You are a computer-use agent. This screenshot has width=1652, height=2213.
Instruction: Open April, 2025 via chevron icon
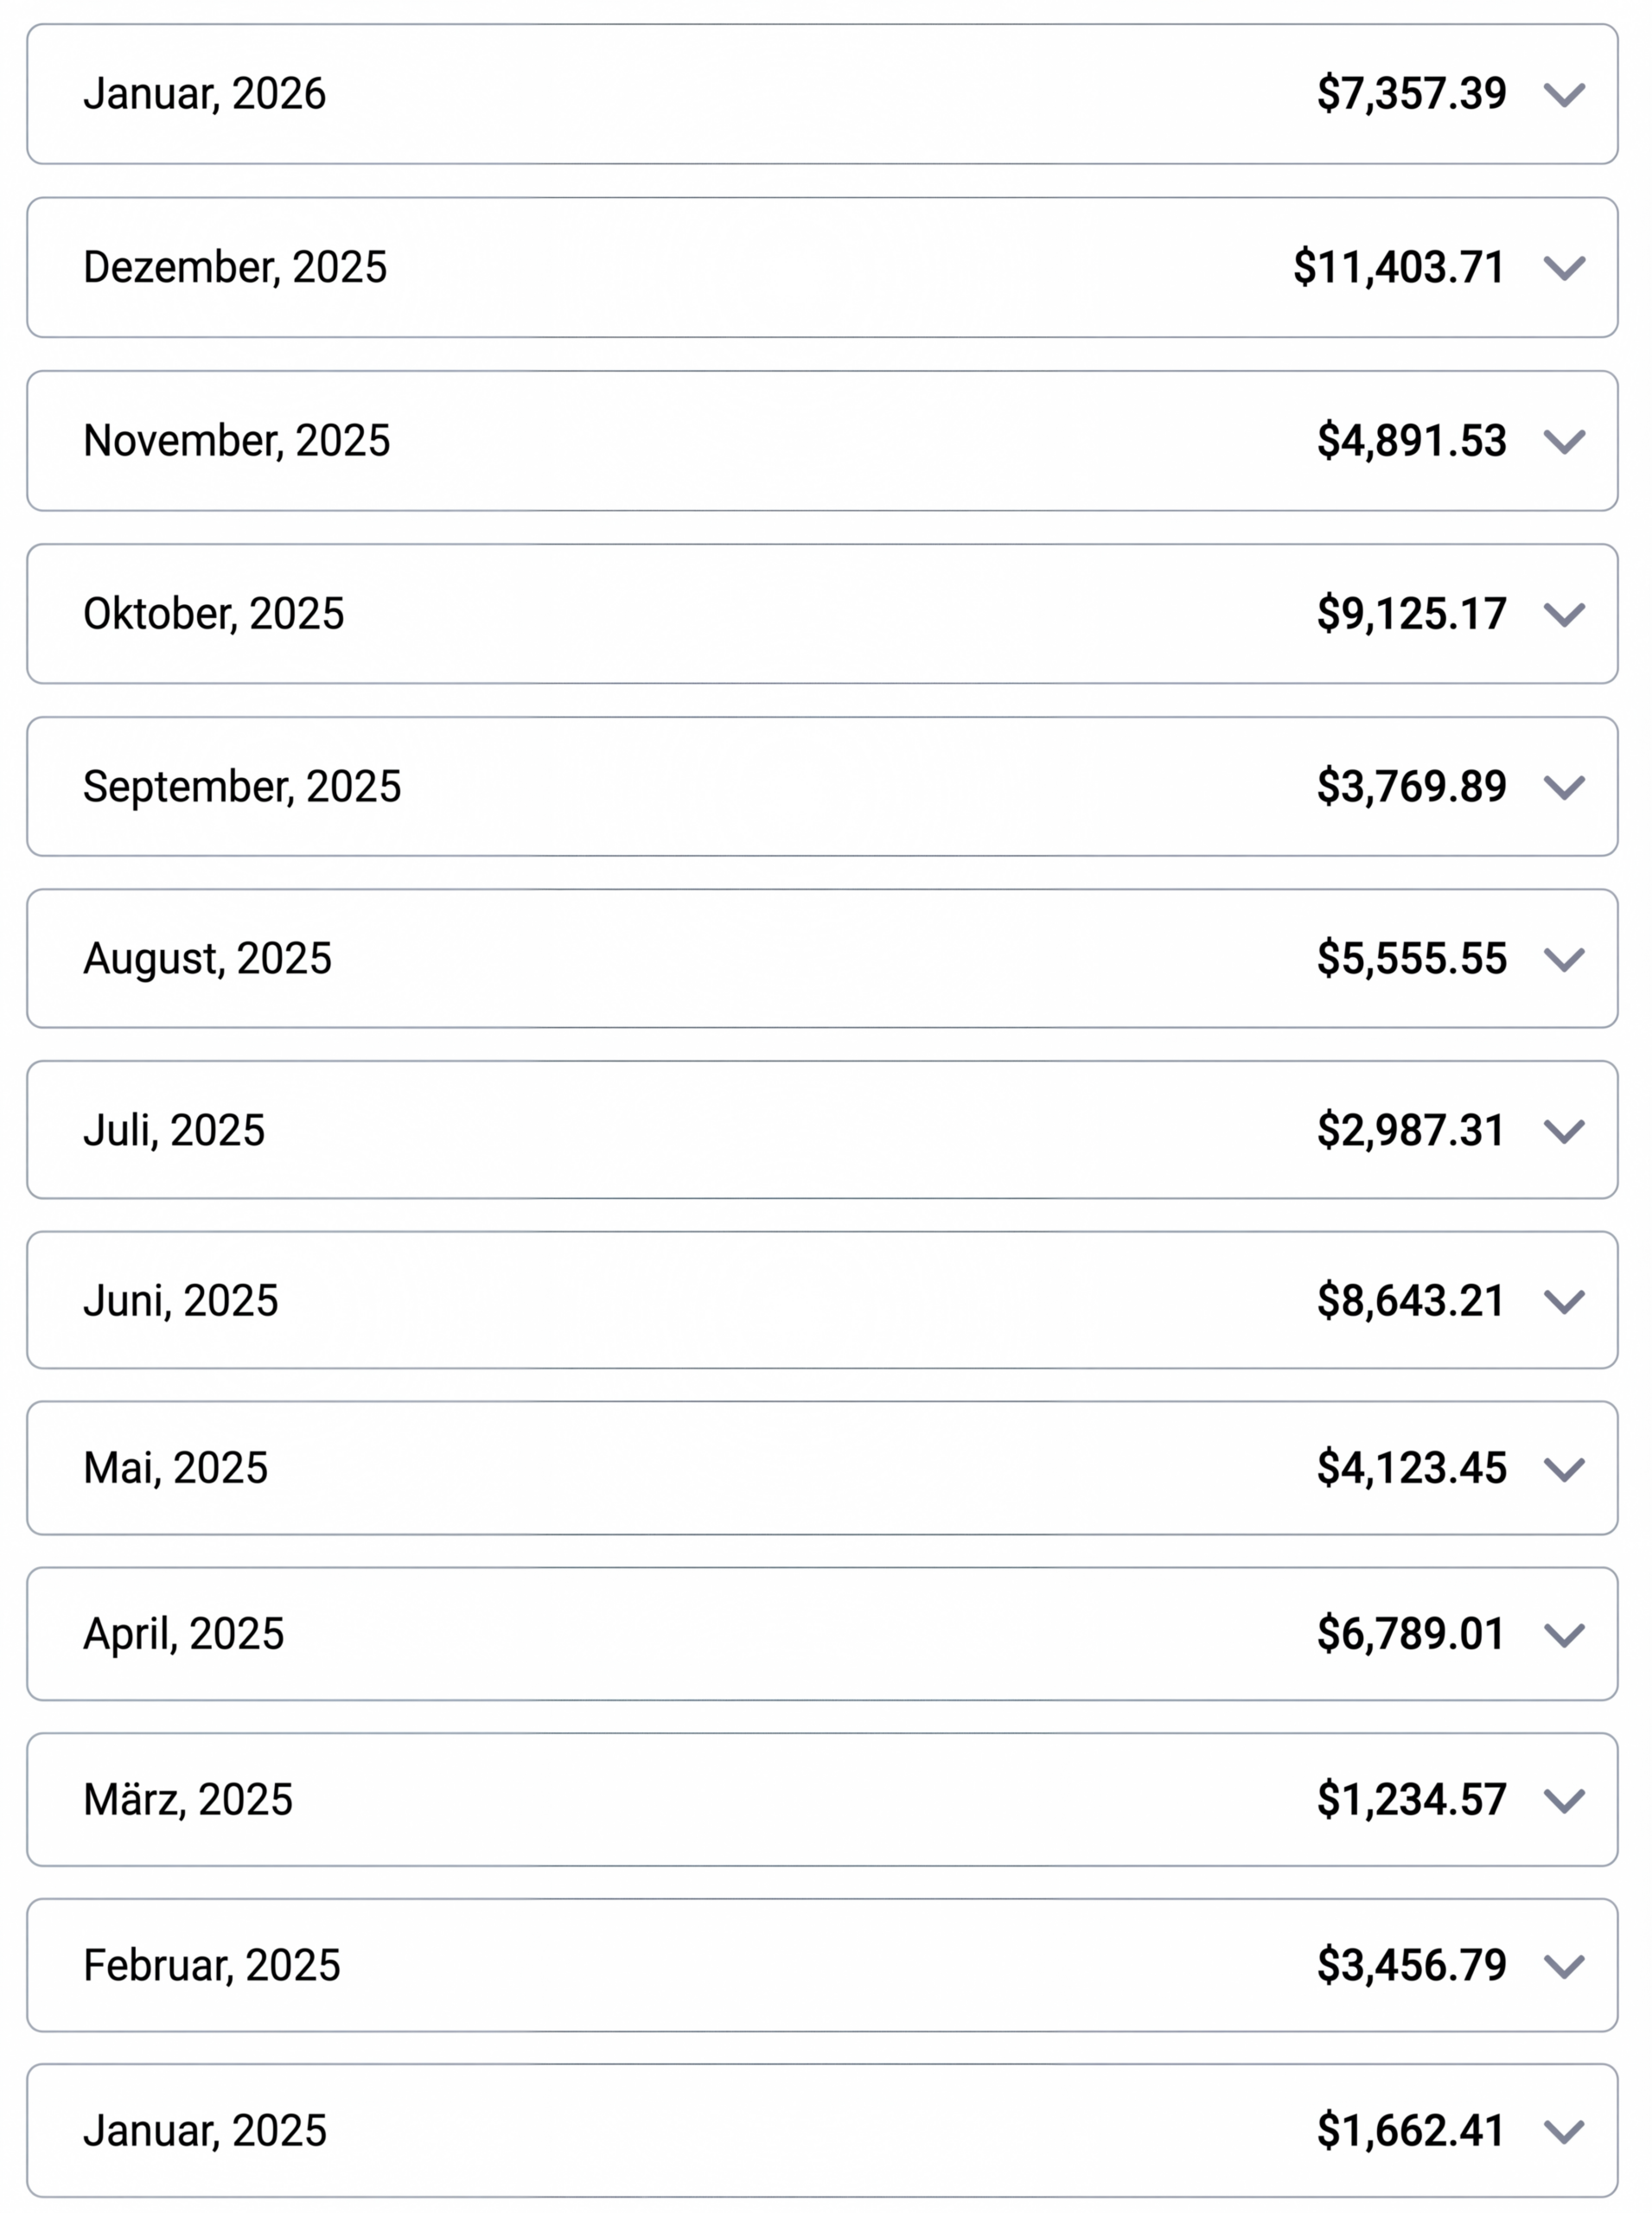pos(1563,1635)
